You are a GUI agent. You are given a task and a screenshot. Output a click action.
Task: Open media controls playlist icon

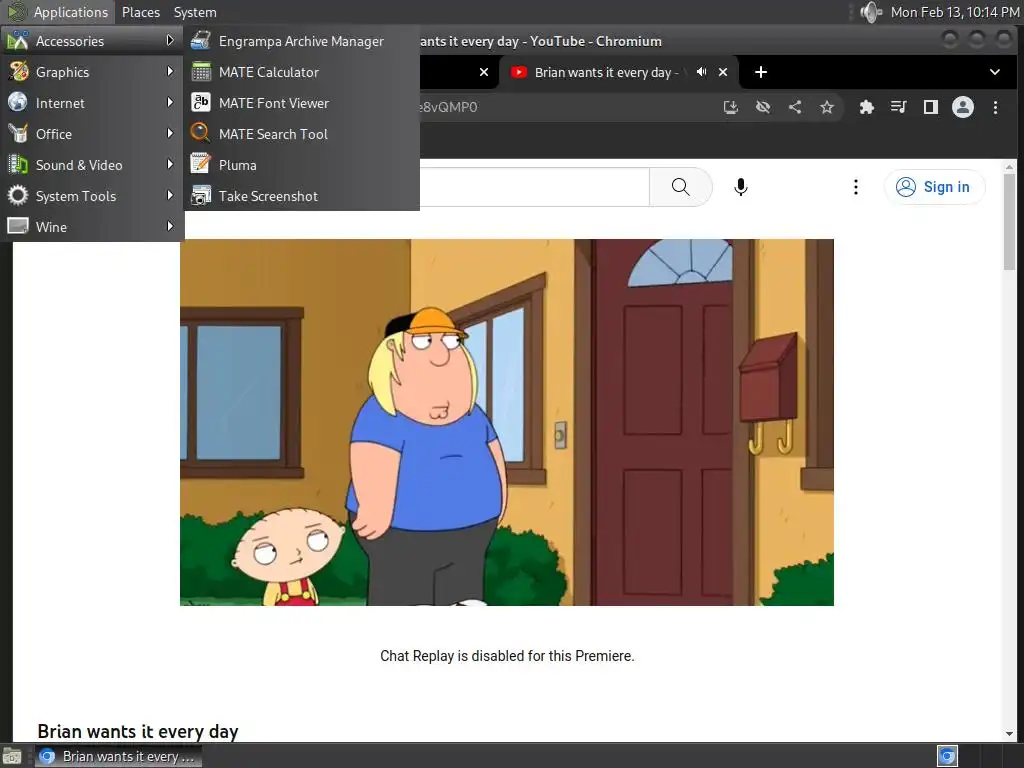[899, 107]
